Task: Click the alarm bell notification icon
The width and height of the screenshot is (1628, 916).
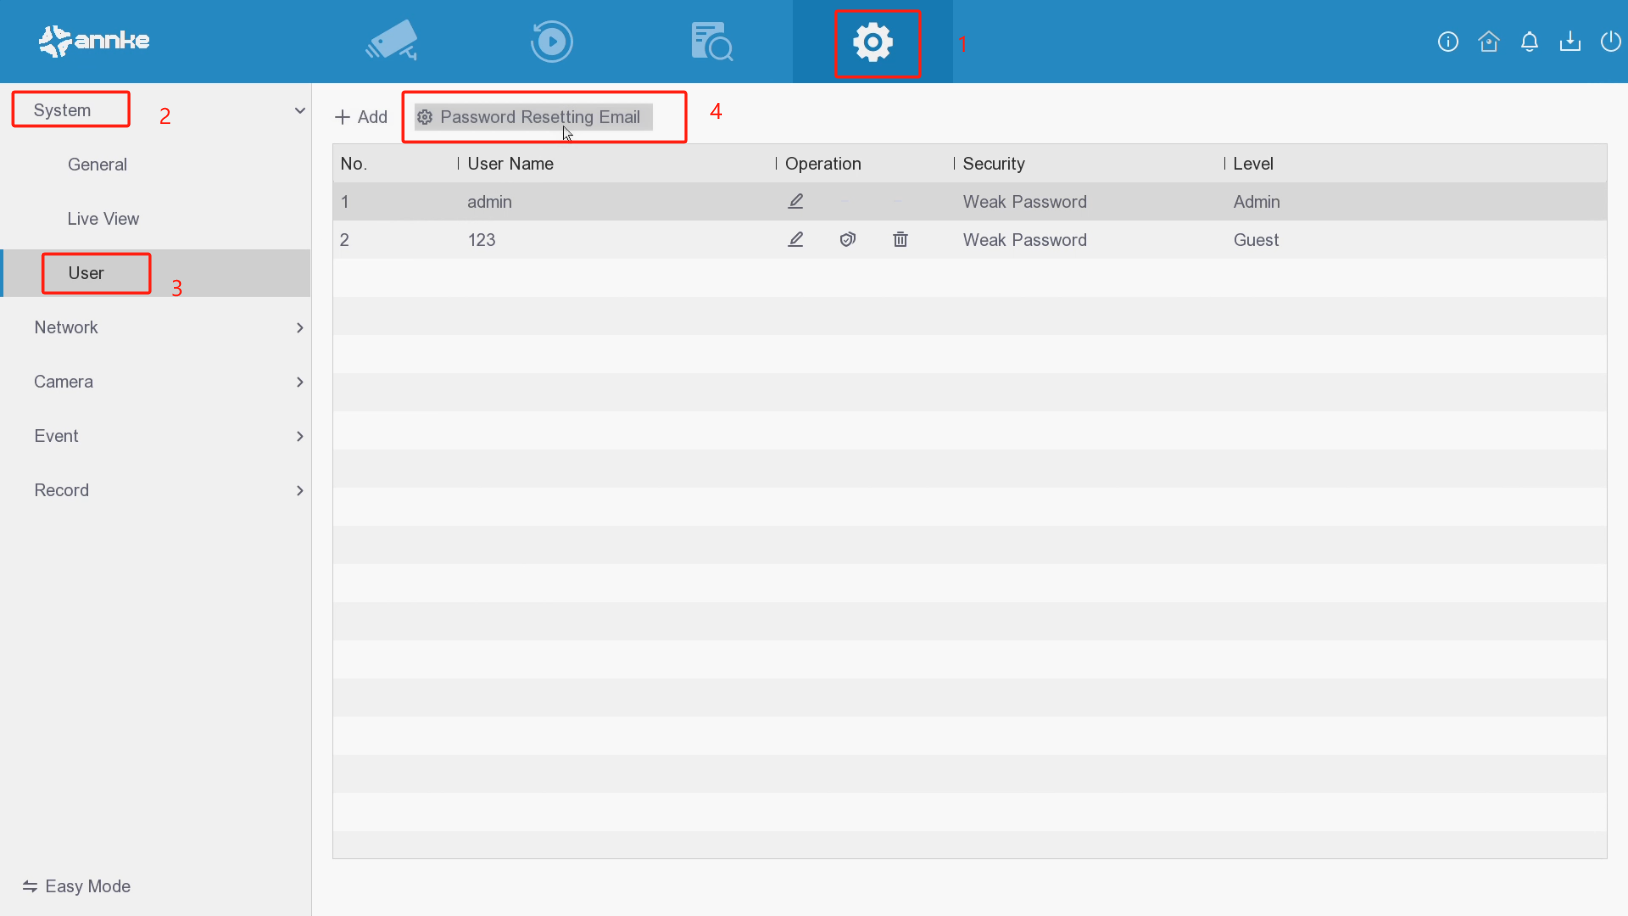Action: tap(1529, 41)
